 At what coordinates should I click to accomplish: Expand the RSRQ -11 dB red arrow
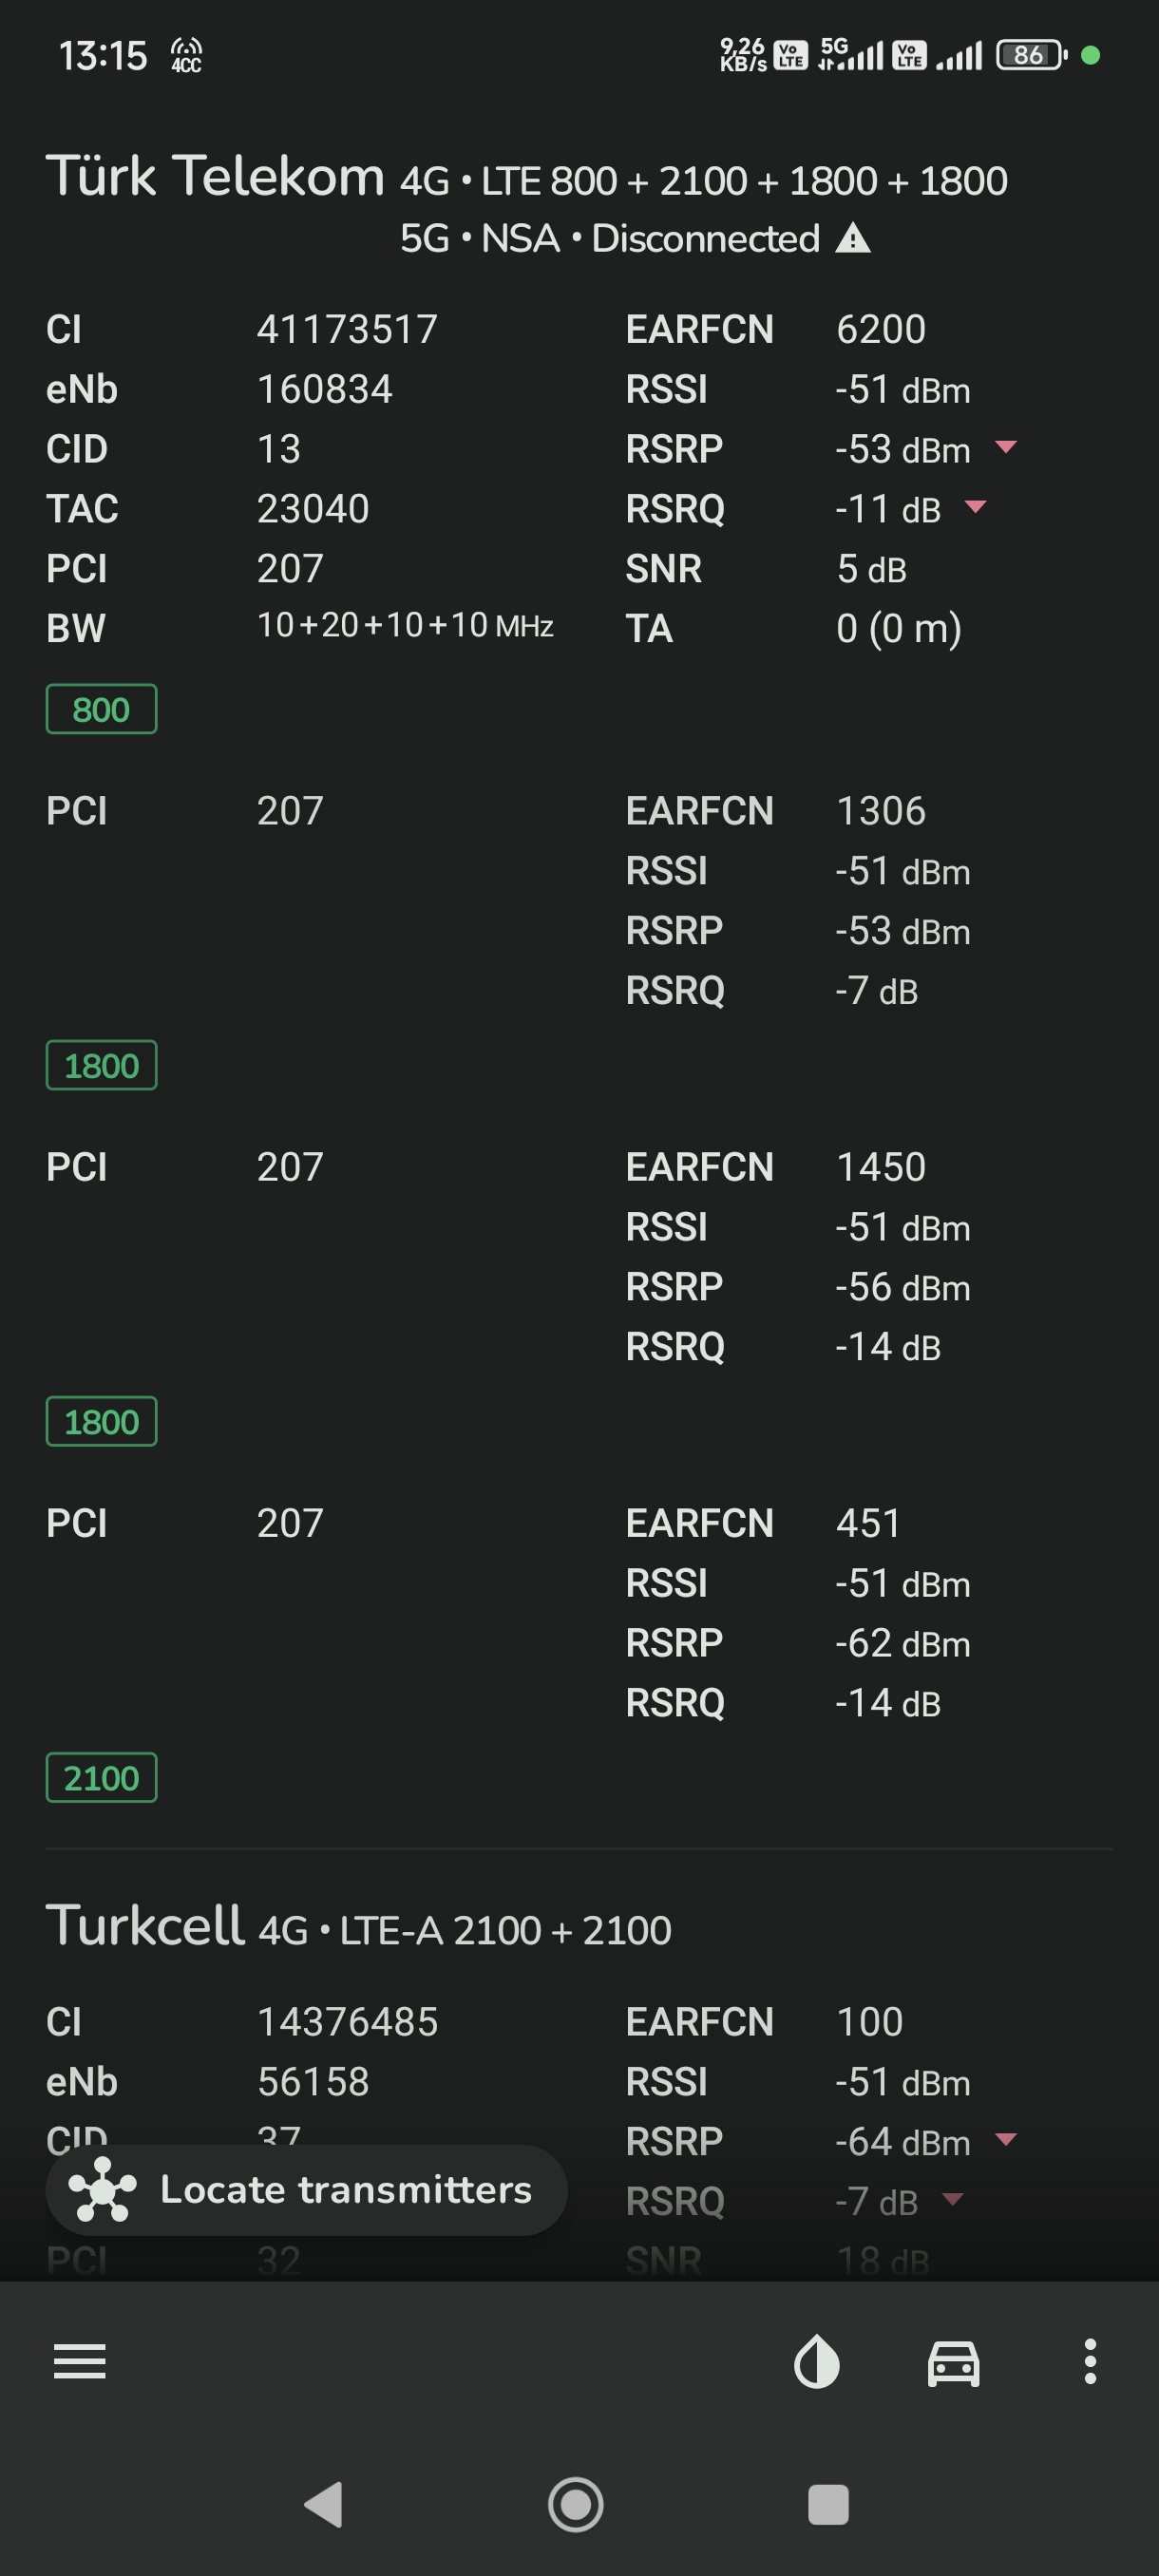pos(976,507)
